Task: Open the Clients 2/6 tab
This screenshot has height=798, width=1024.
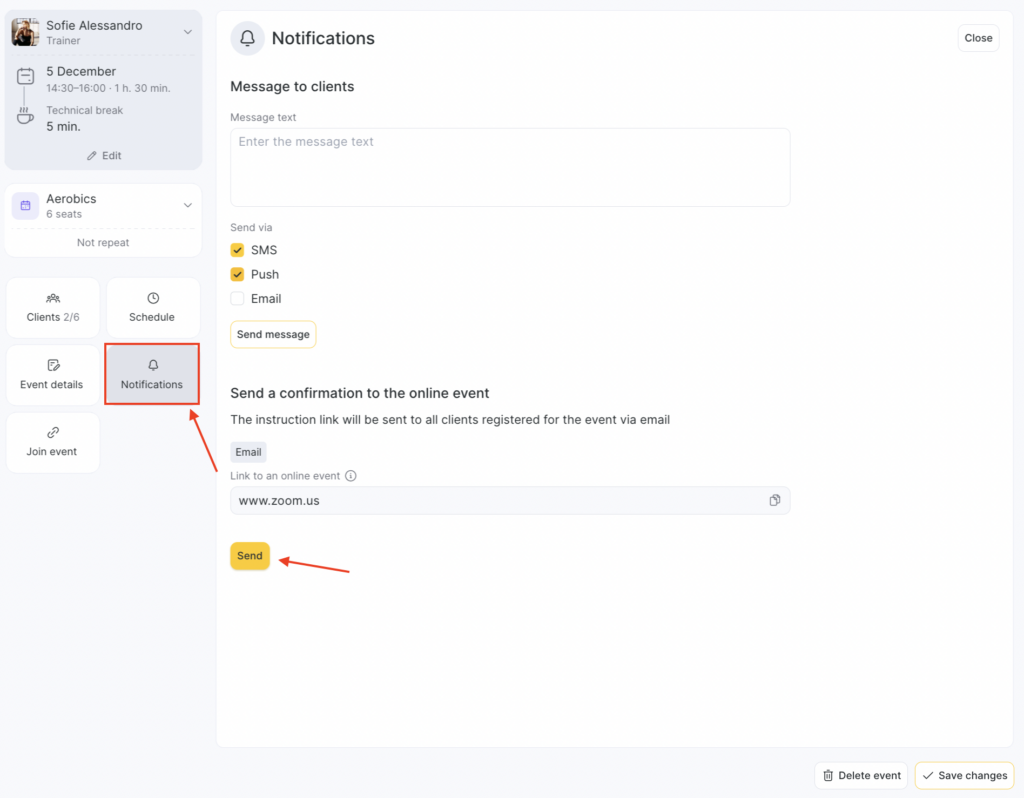Action: click(53, 308)
